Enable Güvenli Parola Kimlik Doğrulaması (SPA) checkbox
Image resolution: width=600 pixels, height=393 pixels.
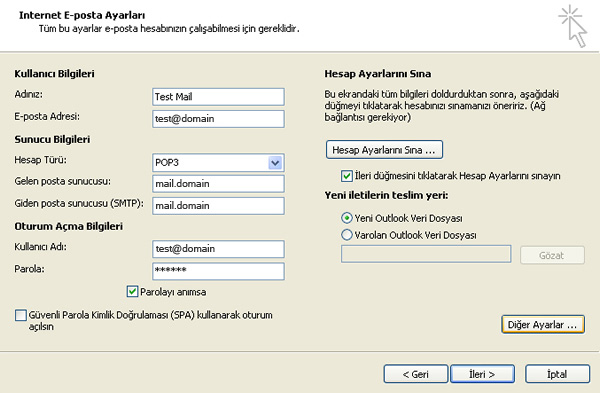pyautogui.click(x=21, y=315)
